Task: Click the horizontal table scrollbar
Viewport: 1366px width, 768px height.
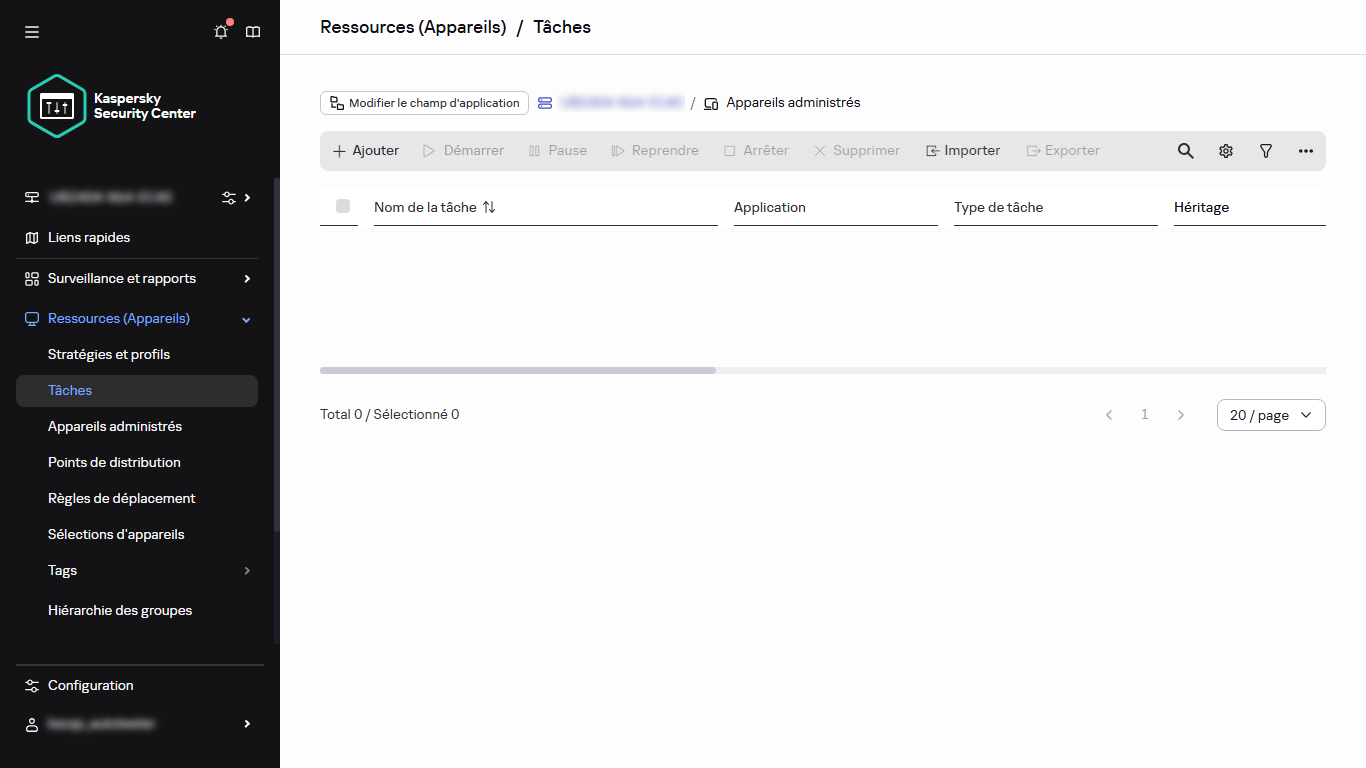Action: pos(518,370)
